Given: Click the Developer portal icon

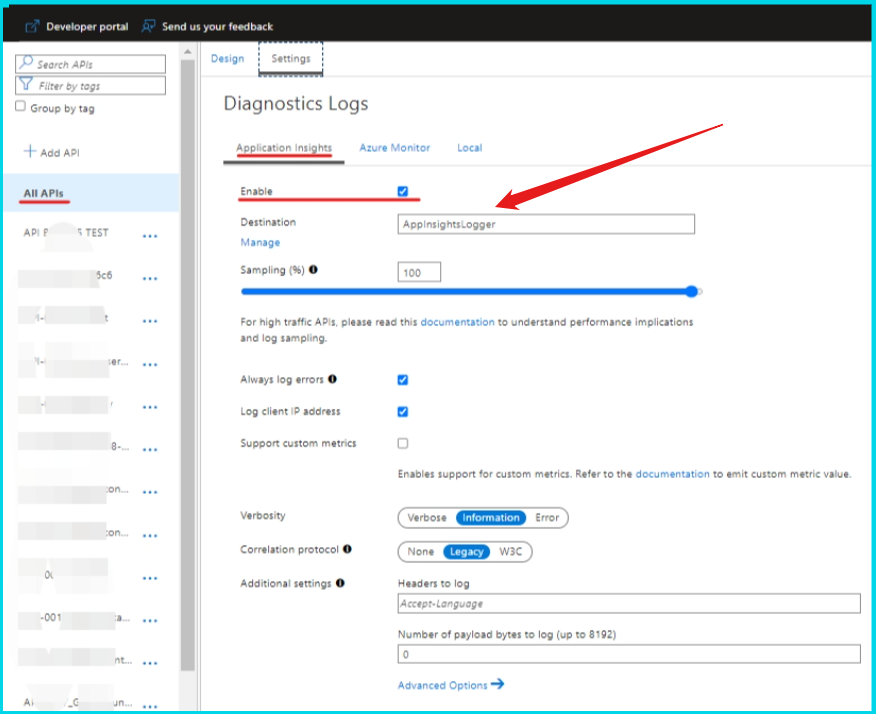Looking at the screenshot, I should pyautogui.click(x=31, y=26).
